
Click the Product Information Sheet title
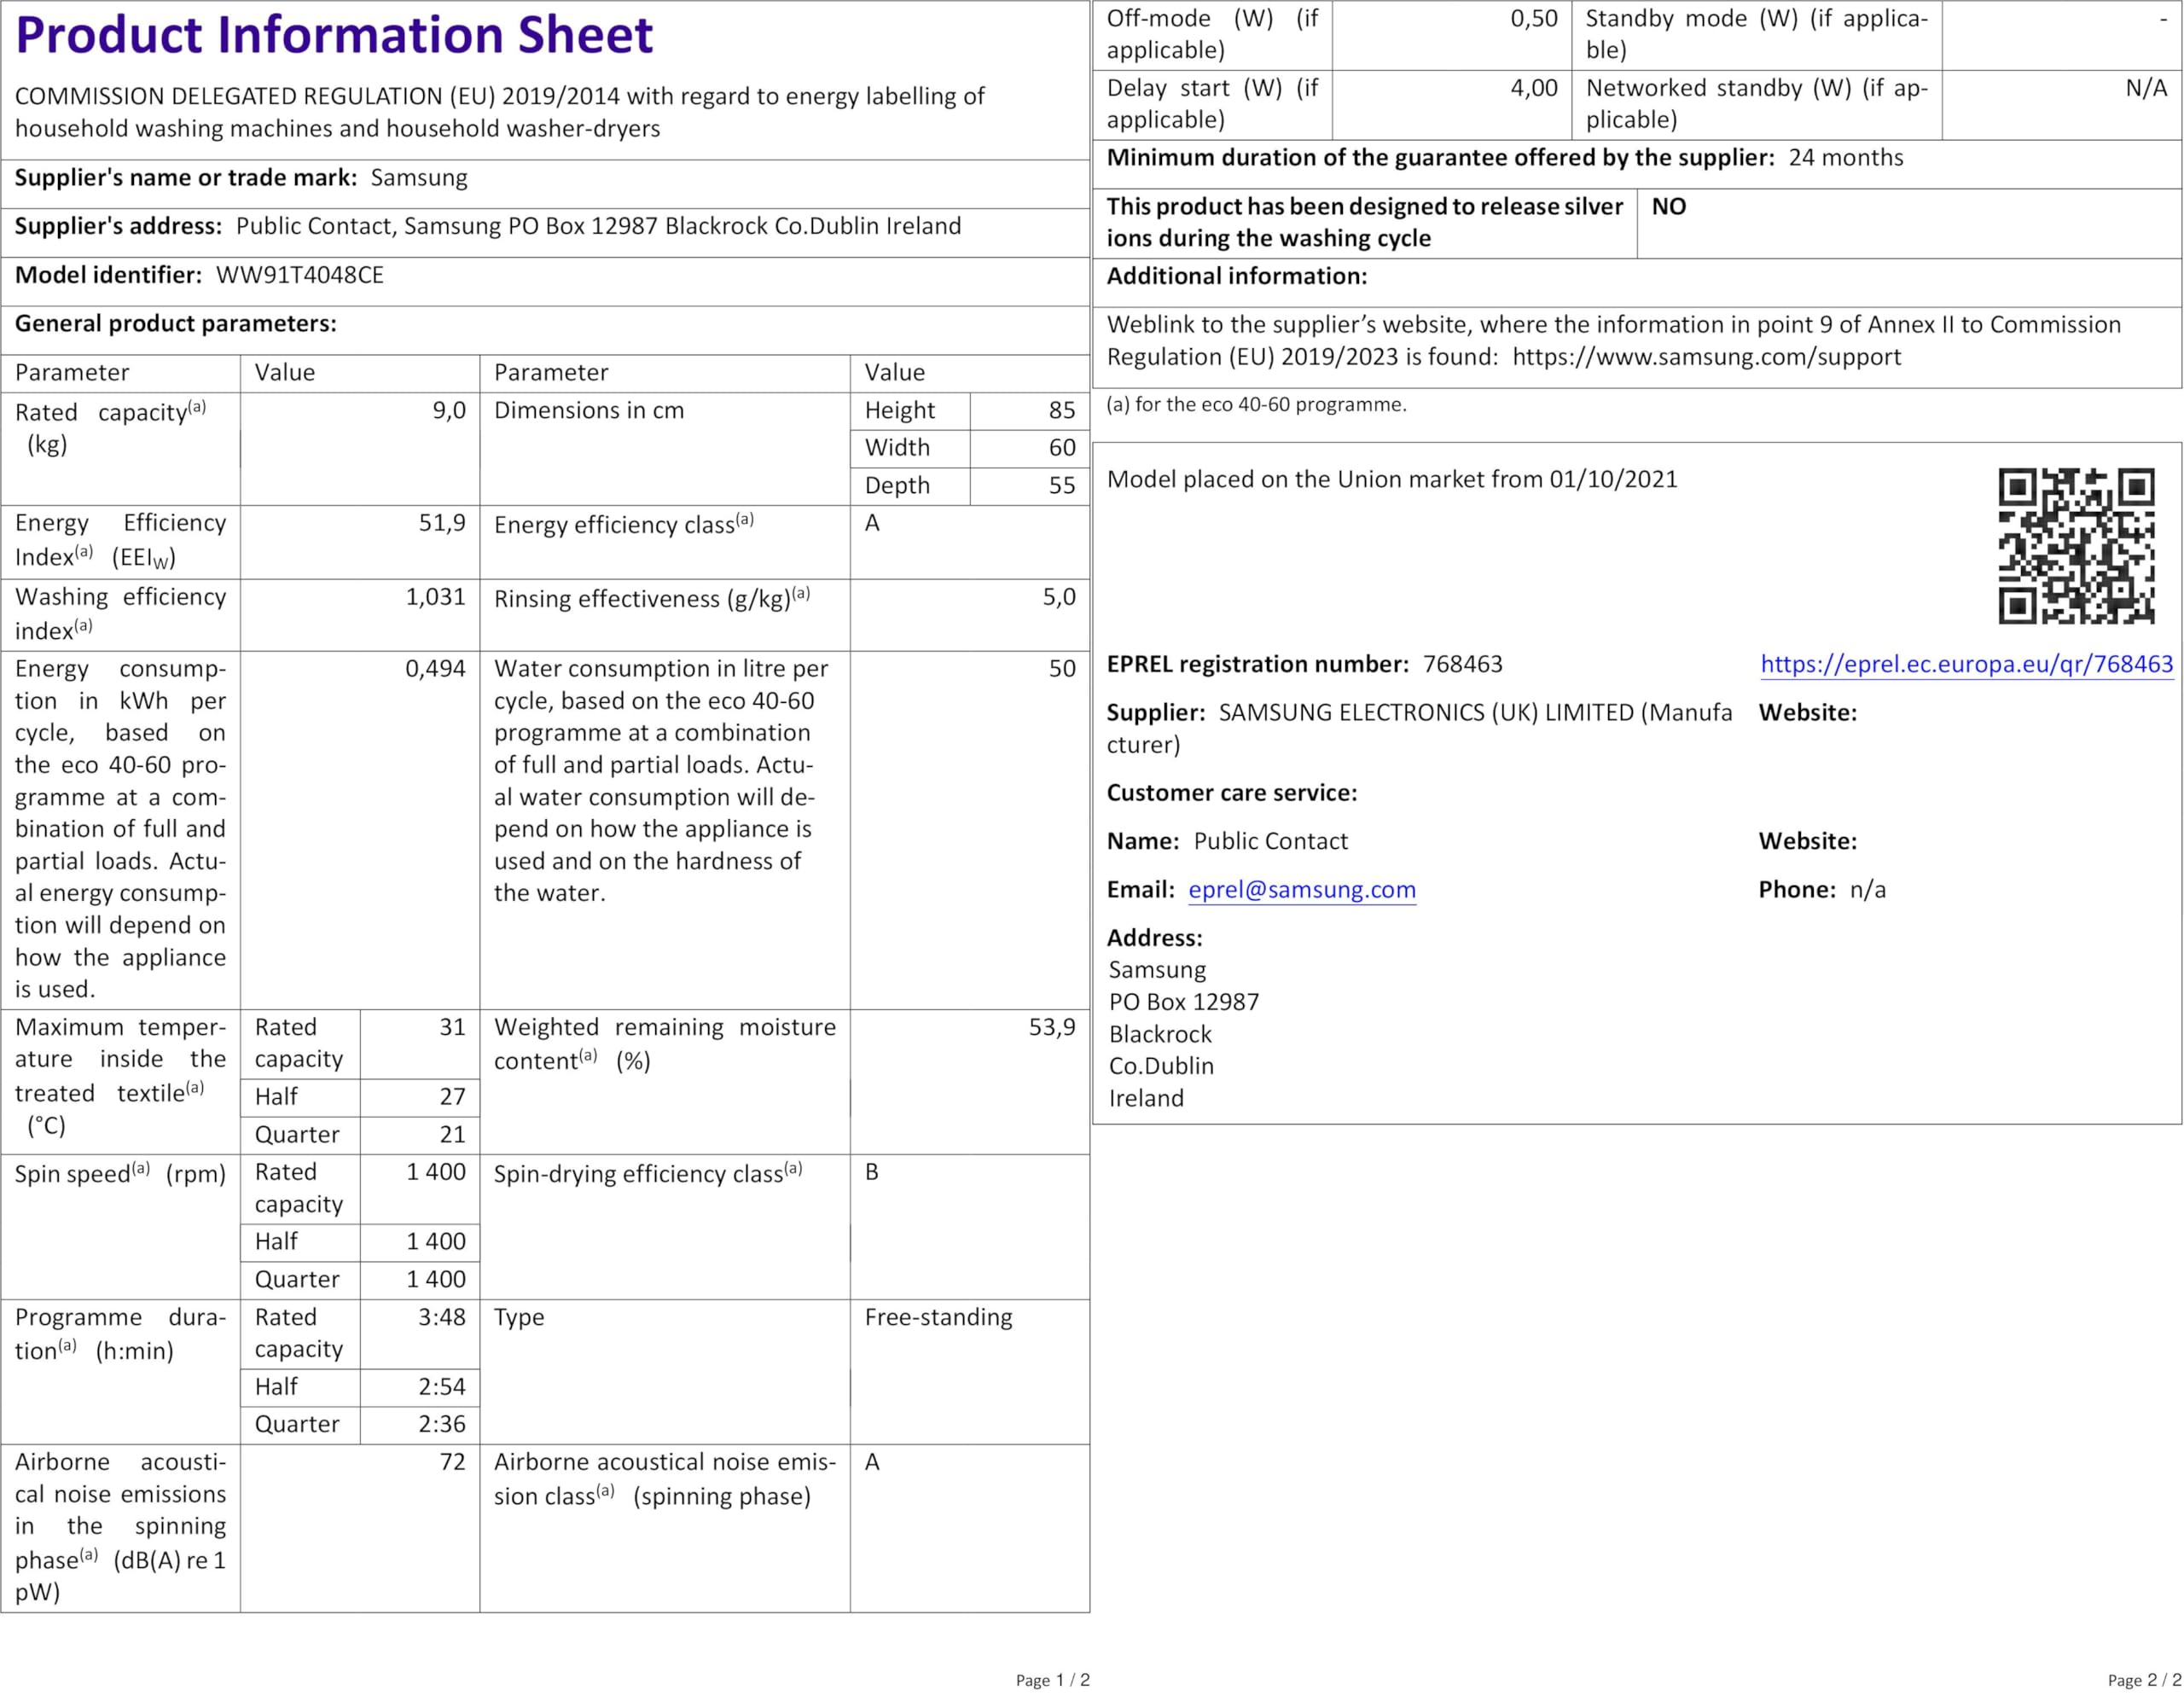334,35
